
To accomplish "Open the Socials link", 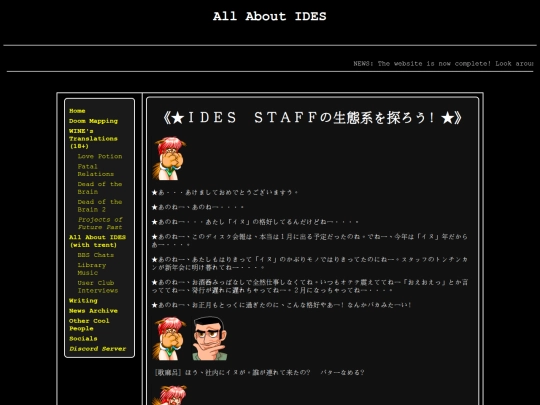I will point(83,339).
